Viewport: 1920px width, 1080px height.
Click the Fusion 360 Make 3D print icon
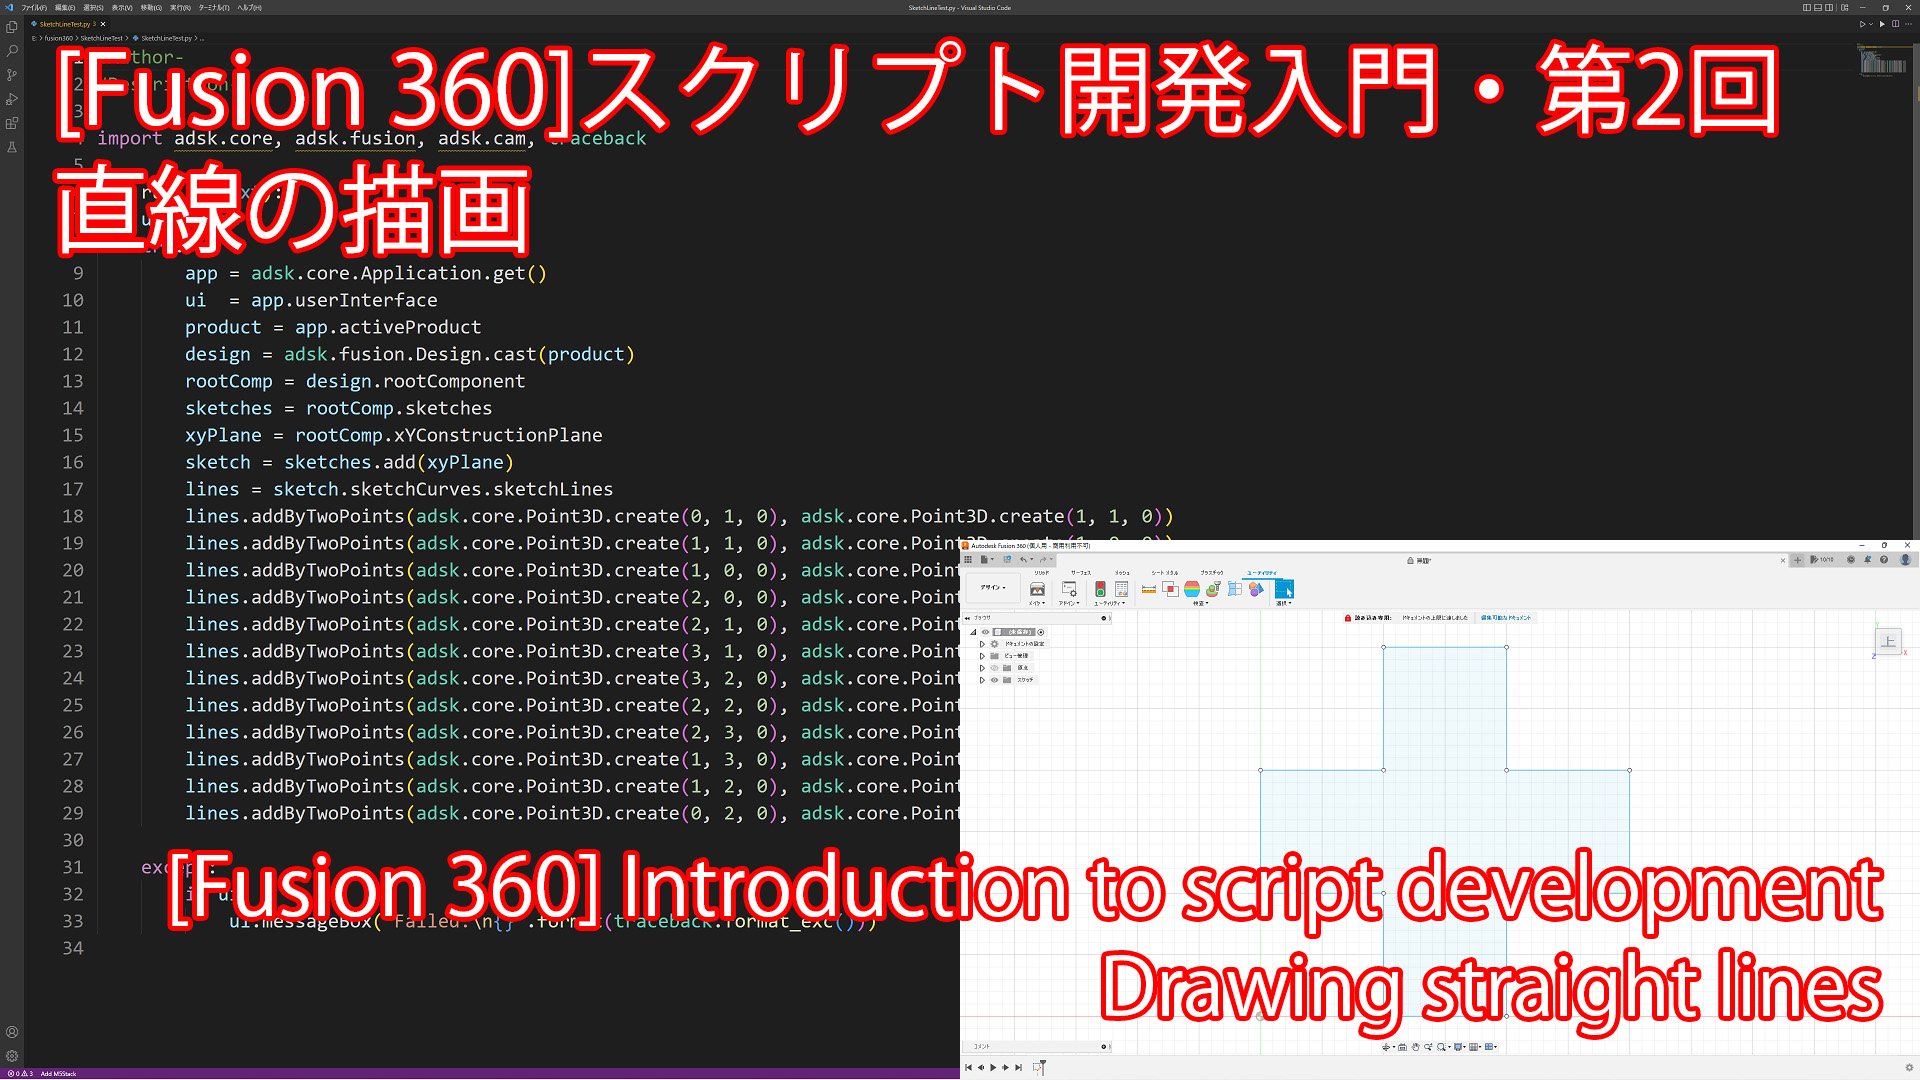click(x=1037, y=589)
